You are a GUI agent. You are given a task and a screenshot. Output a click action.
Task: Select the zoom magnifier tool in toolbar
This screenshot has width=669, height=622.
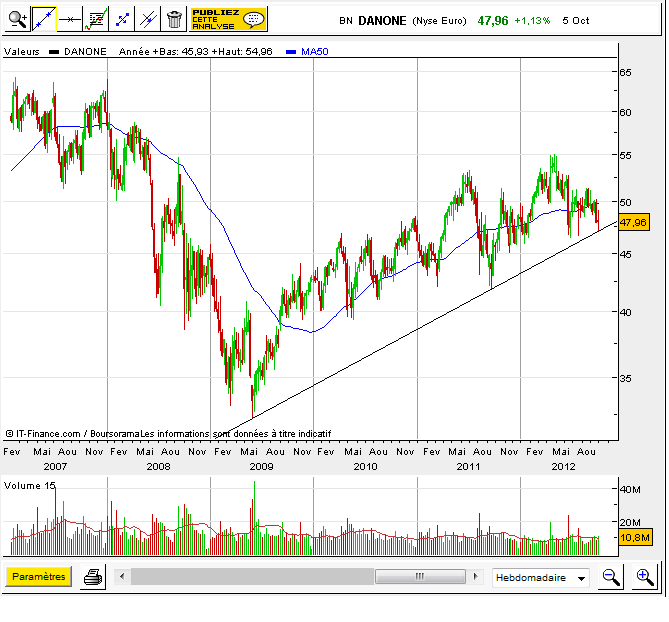pos(18,20)
